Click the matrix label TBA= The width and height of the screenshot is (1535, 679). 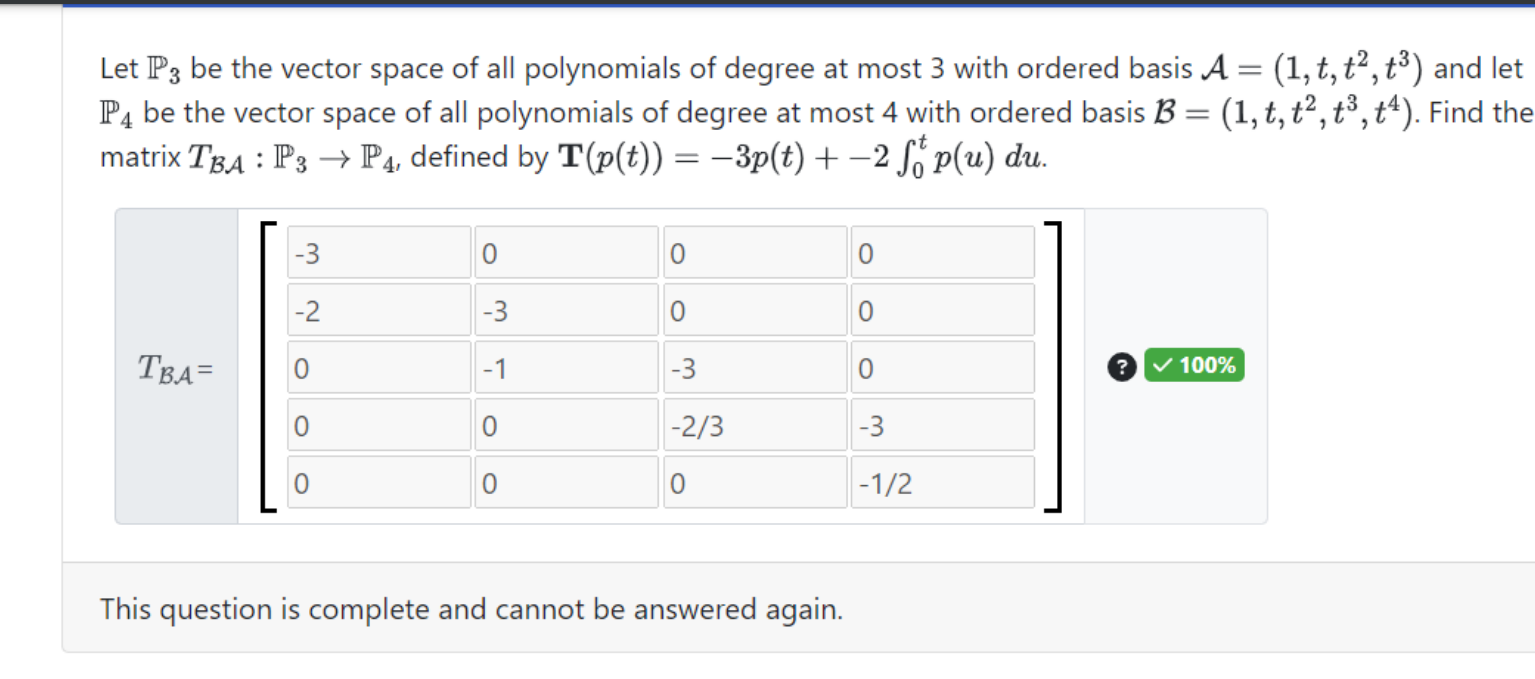click(x=172, y=368)
